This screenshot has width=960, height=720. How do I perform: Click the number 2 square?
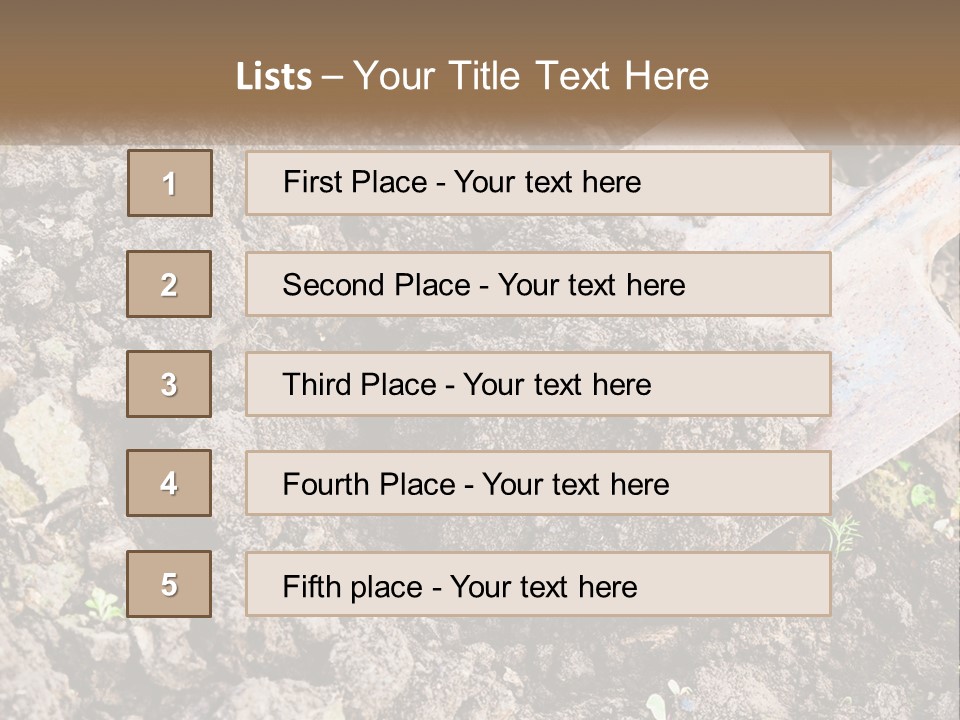click(169, 284)
